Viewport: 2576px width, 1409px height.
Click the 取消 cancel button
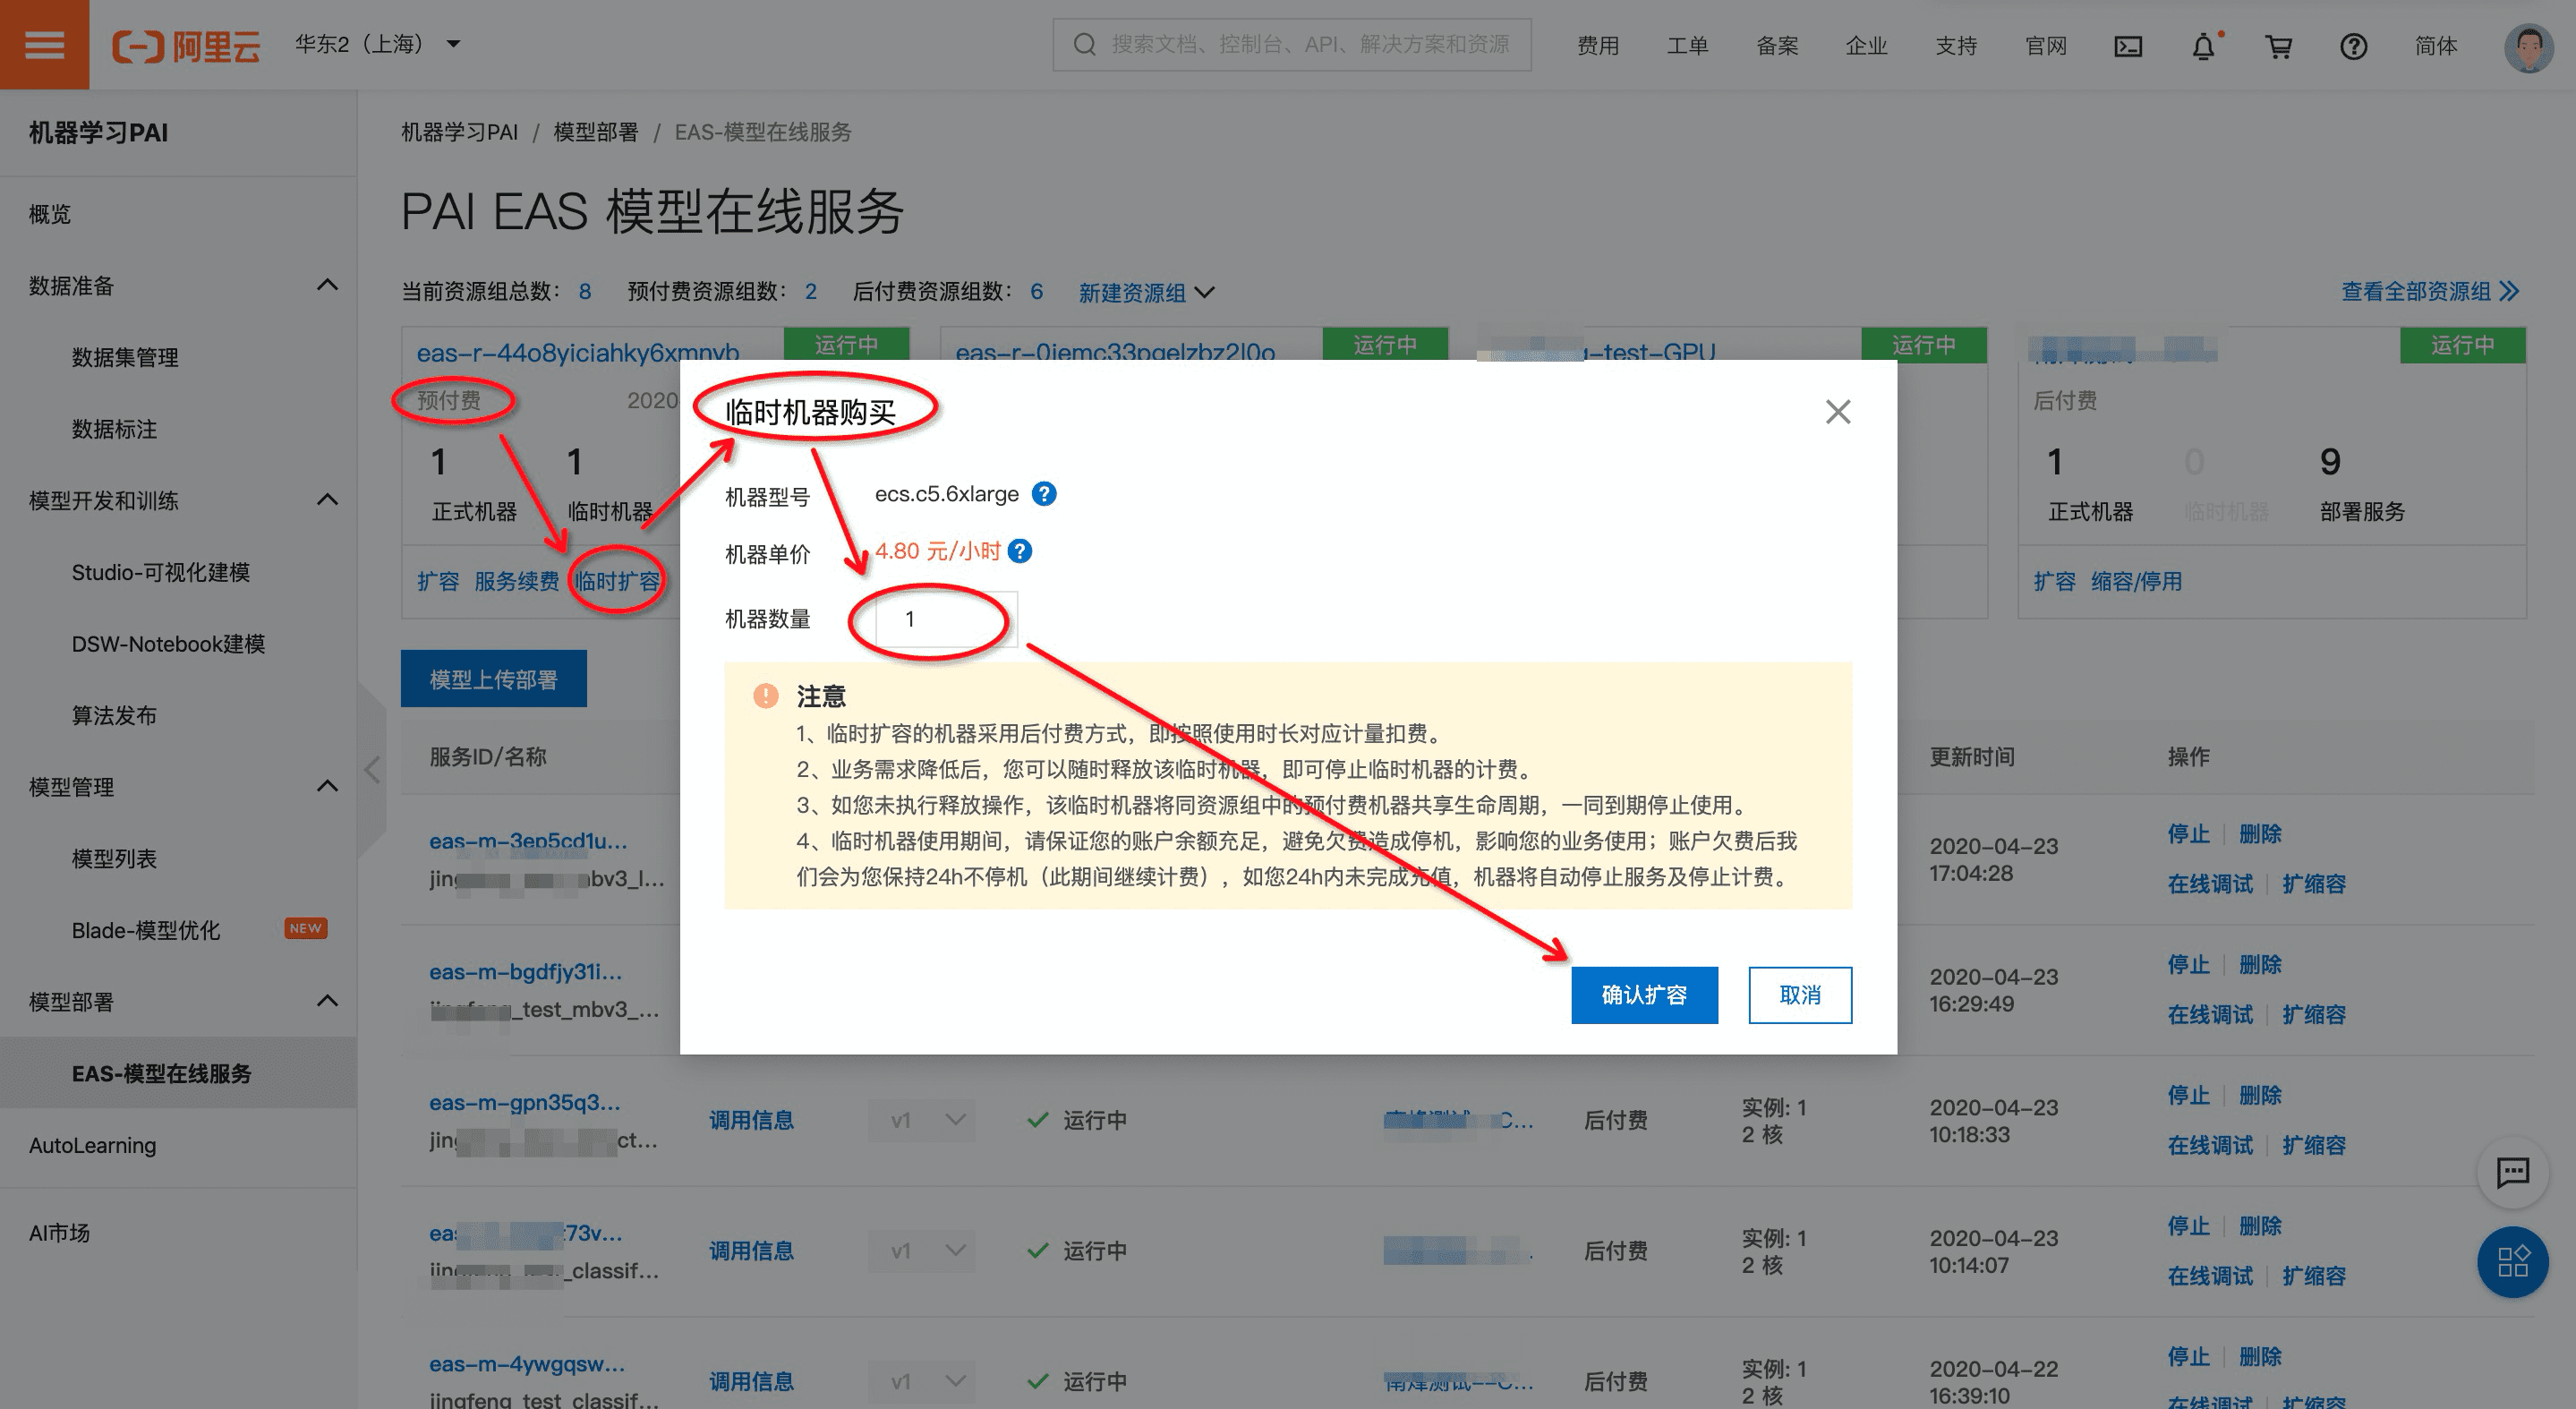coord(1799,995)
